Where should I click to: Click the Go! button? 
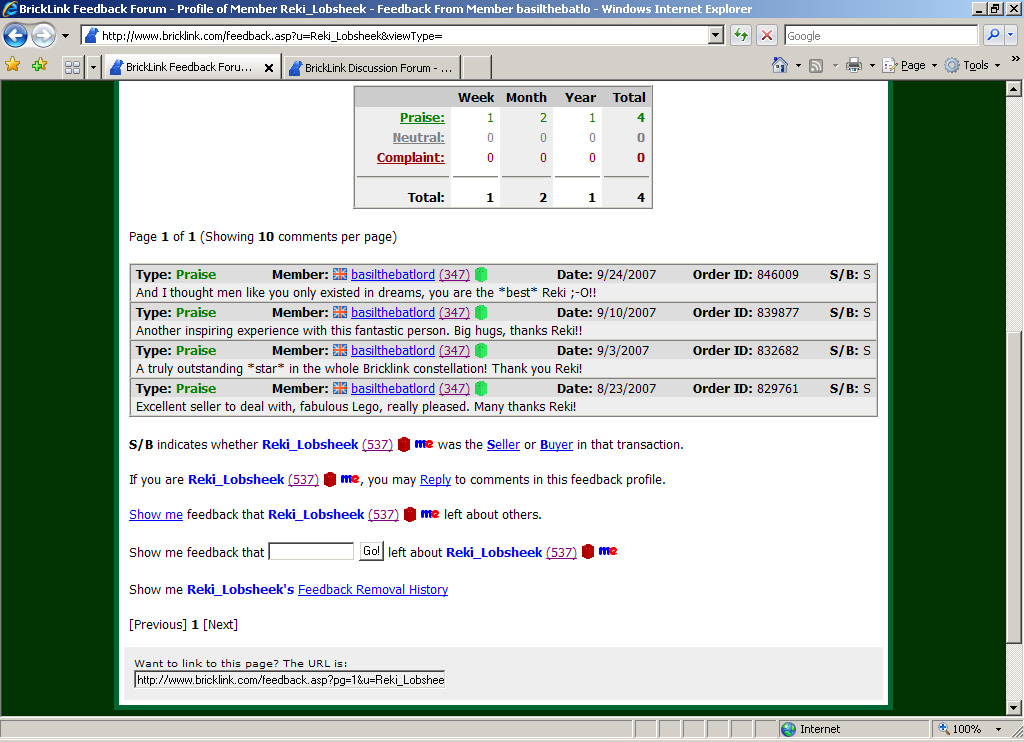(x=372, y=551)
